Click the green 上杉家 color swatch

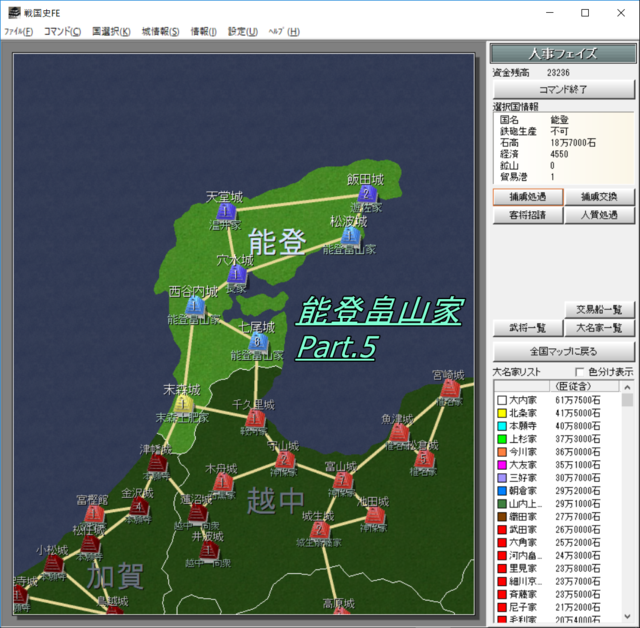502,439
